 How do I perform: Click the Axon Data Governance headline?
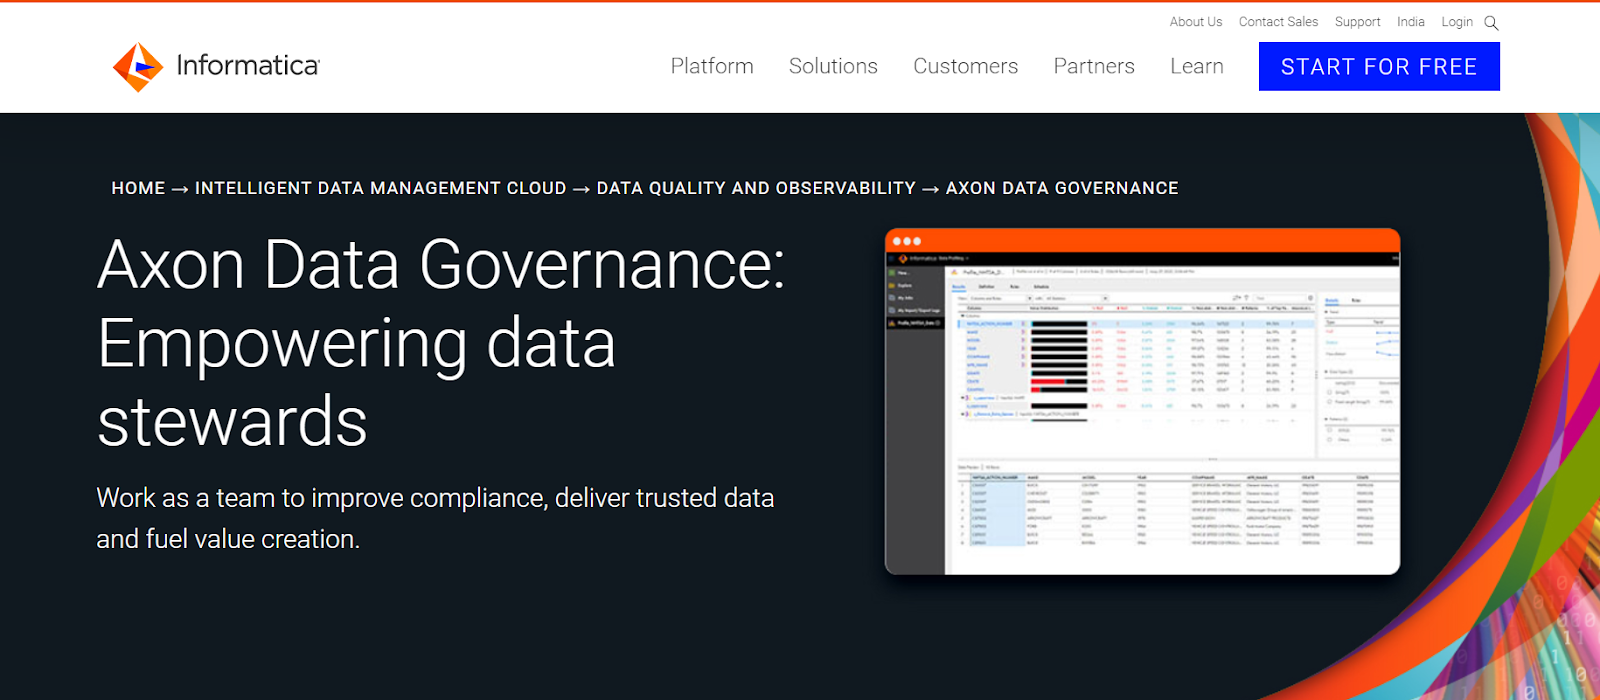441,342
